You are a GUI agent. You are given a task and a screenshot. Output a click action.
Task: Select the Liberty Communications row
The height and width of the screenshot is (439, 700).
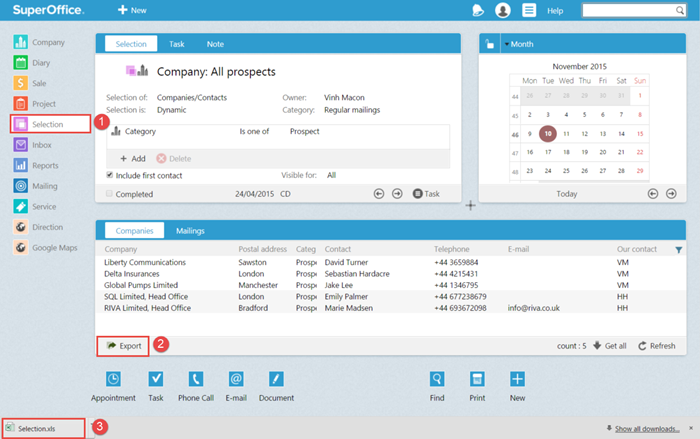391,262
